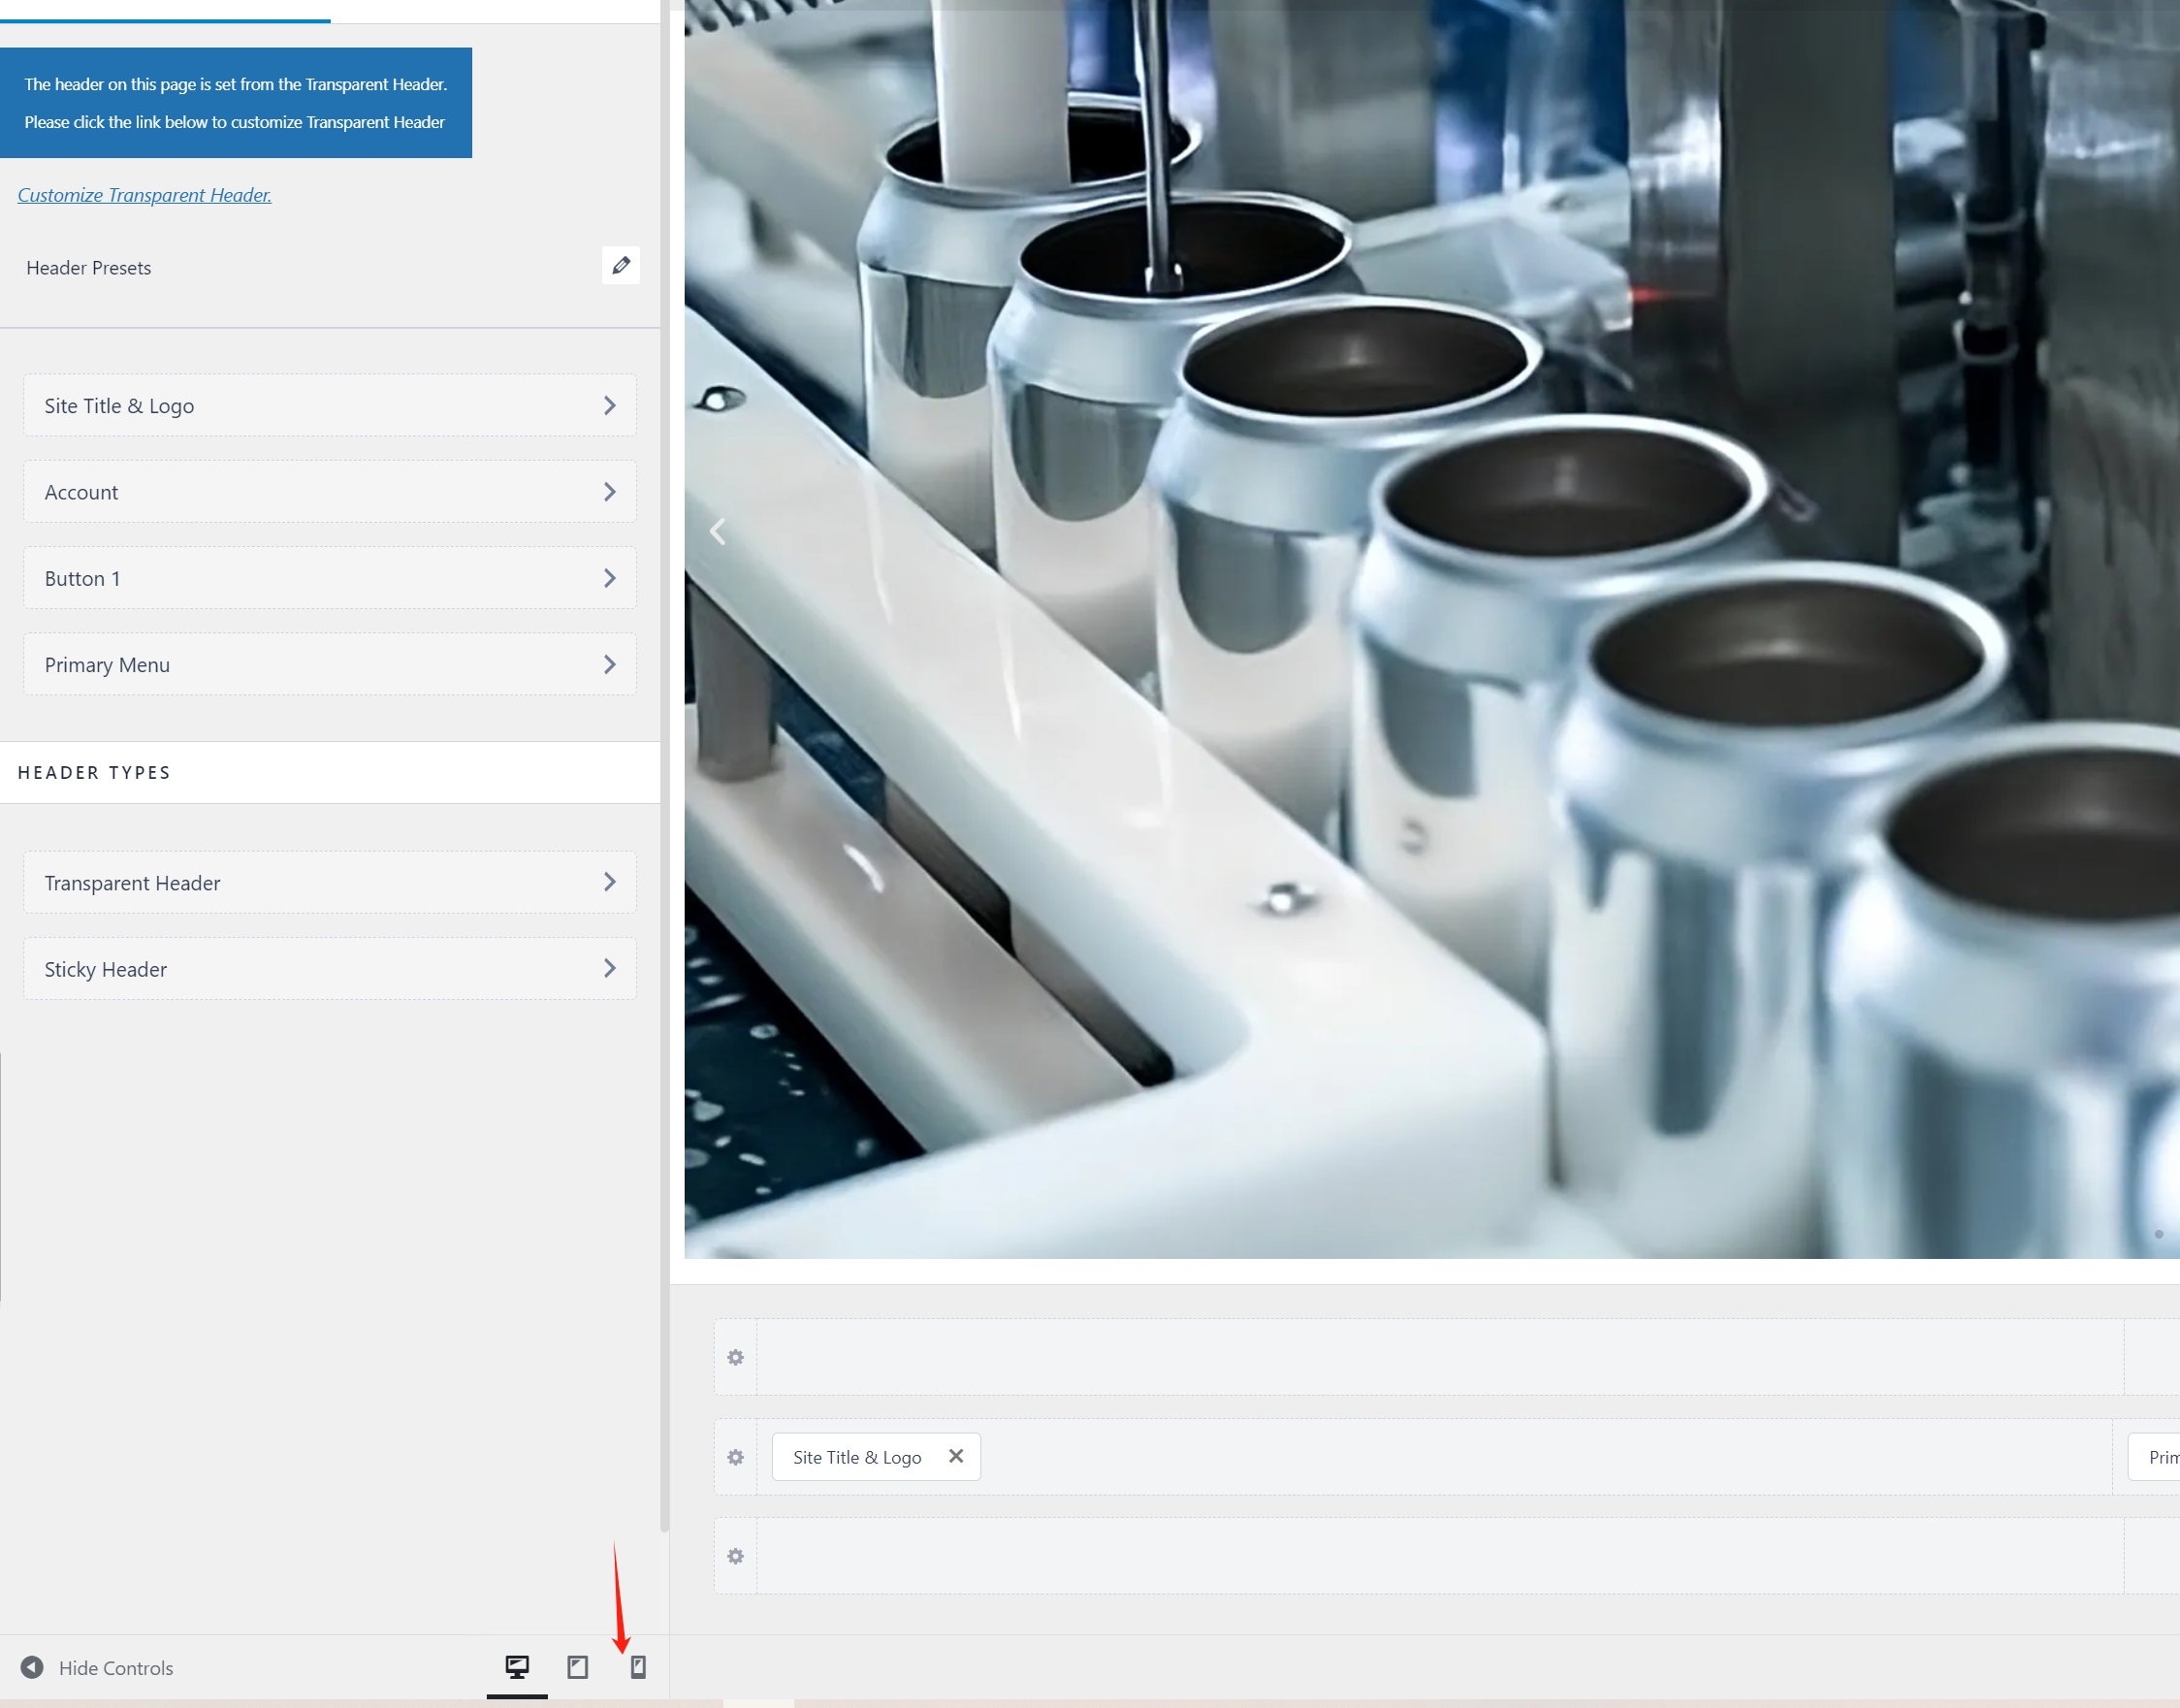Switch to tablet preview device icon

(577, 1667)
